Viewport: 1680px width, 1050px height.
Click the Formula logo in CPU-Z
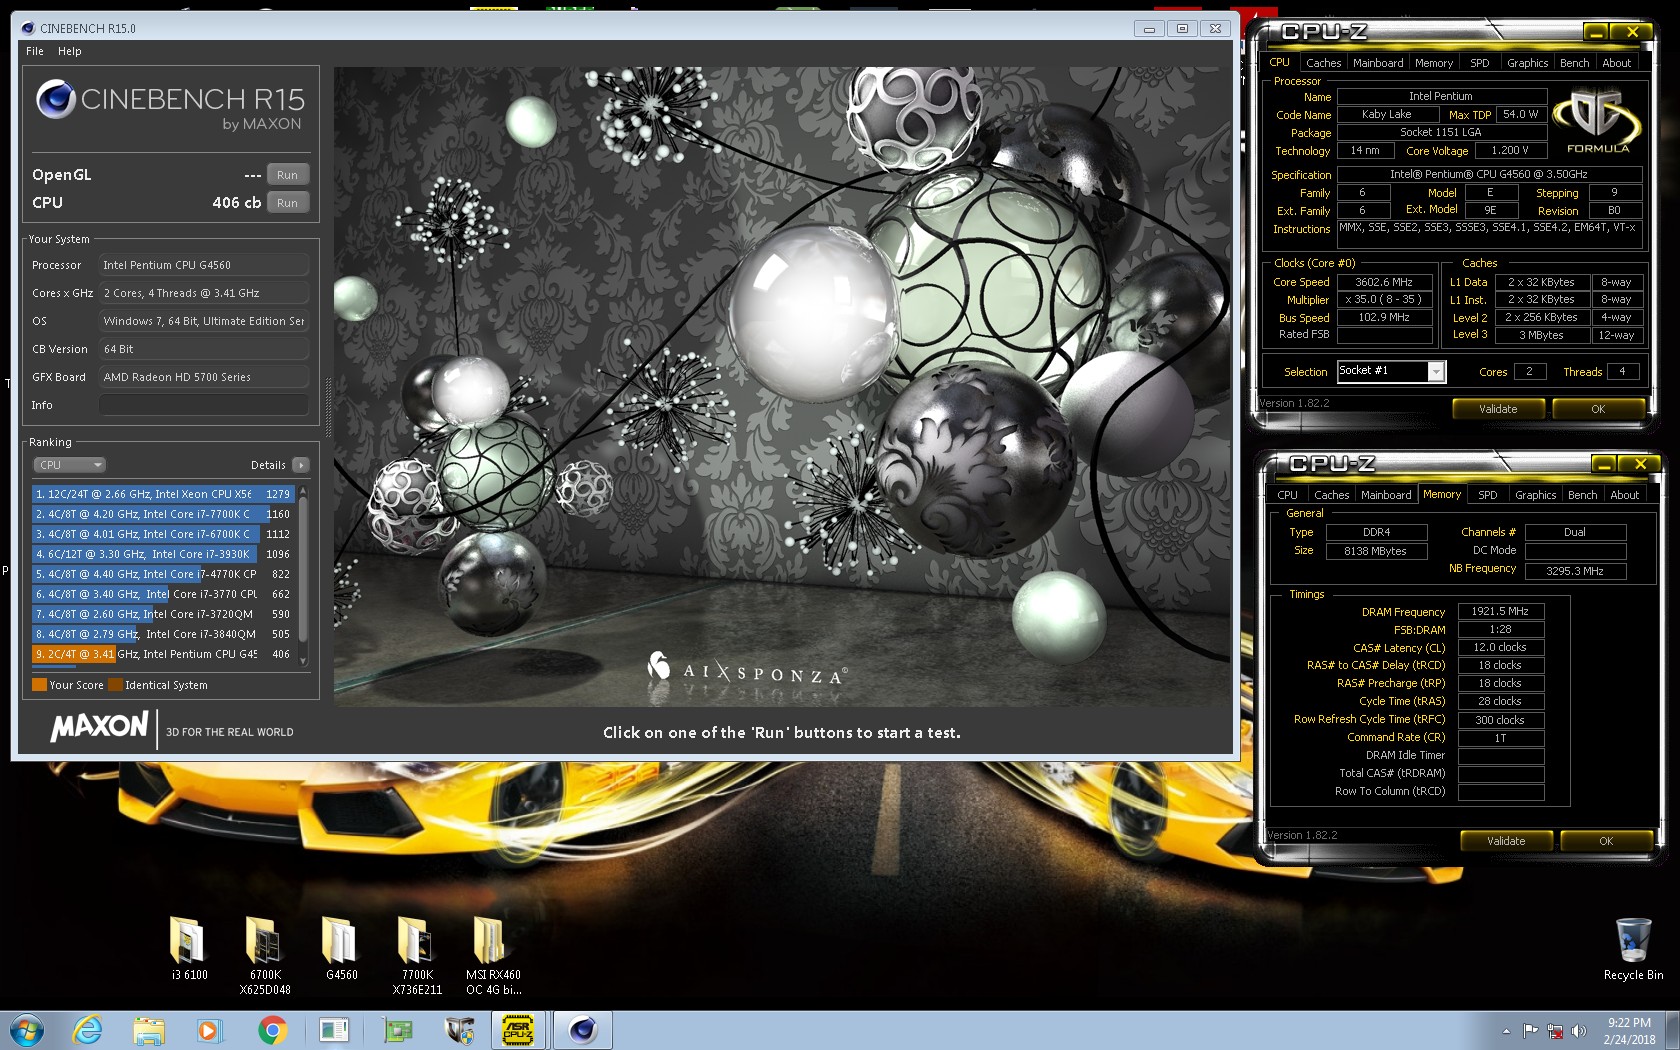(1597, 121)
